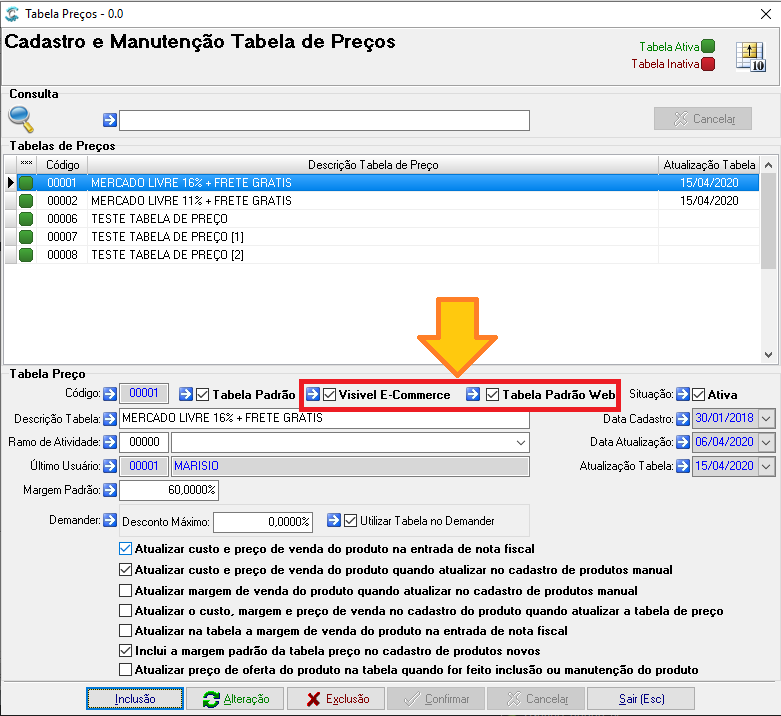Click the Desconto Máximo field
This screenshot has height=716, width=781.
(x=263, y=522)
